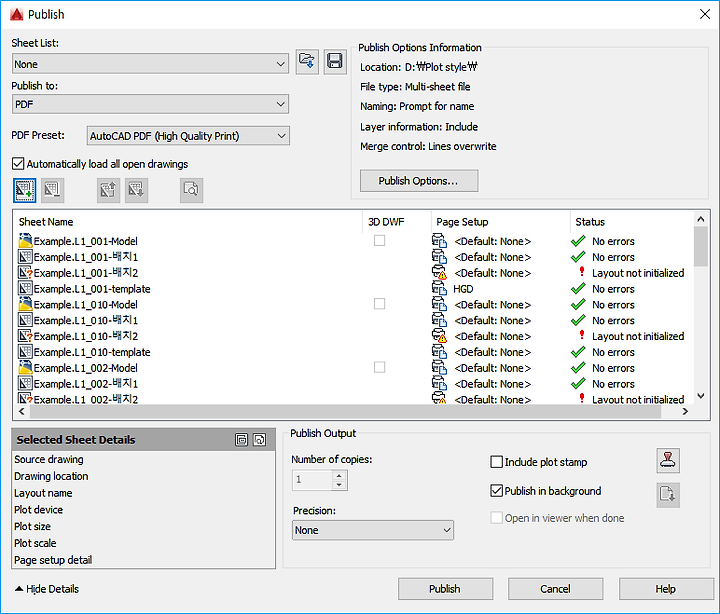
Task: Click page setup warning icon for Example.L1_010-배치2
Action: pos(439,336)
